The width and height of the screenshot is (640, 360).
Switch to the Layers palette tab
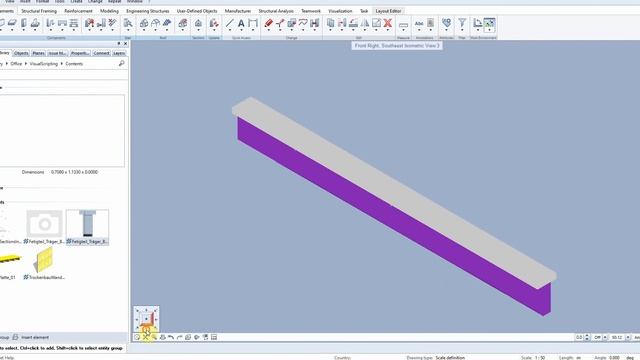[x=119, y=53]
